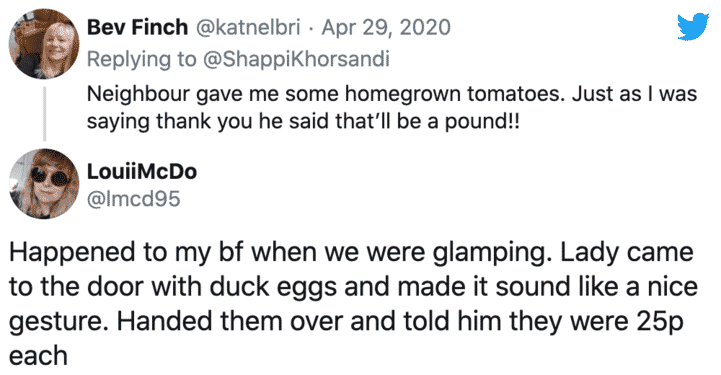Screen dimensions: 721x375
Task: Open LouiiMcDo's sunglasses profile picture
Action: [44, 183]
